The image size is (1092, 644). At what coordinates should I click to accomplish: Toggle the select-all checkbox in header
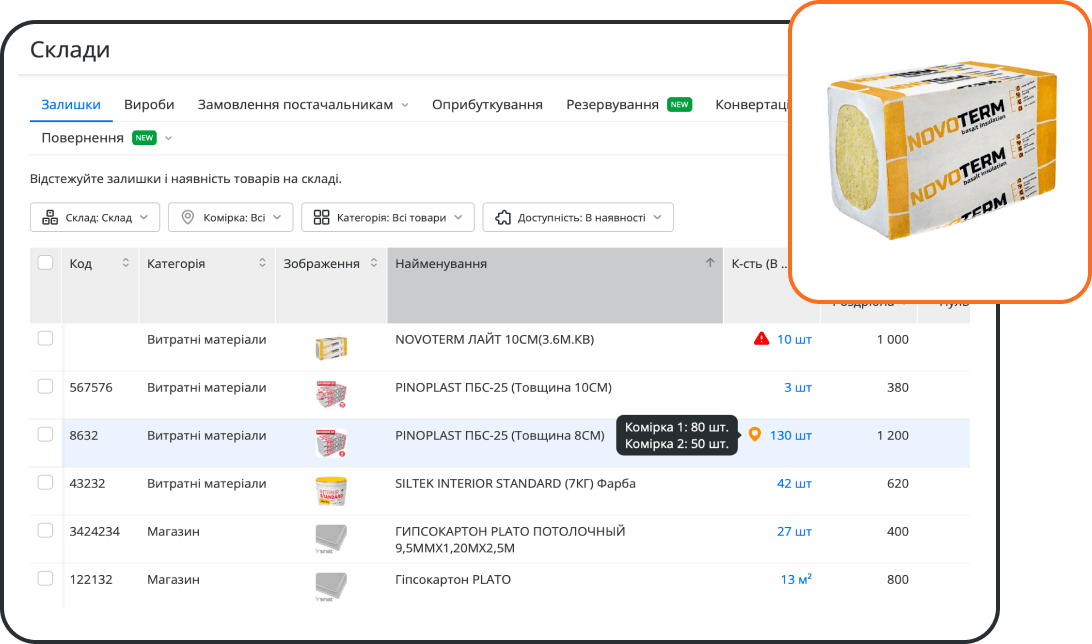click(x=45, y=263)
